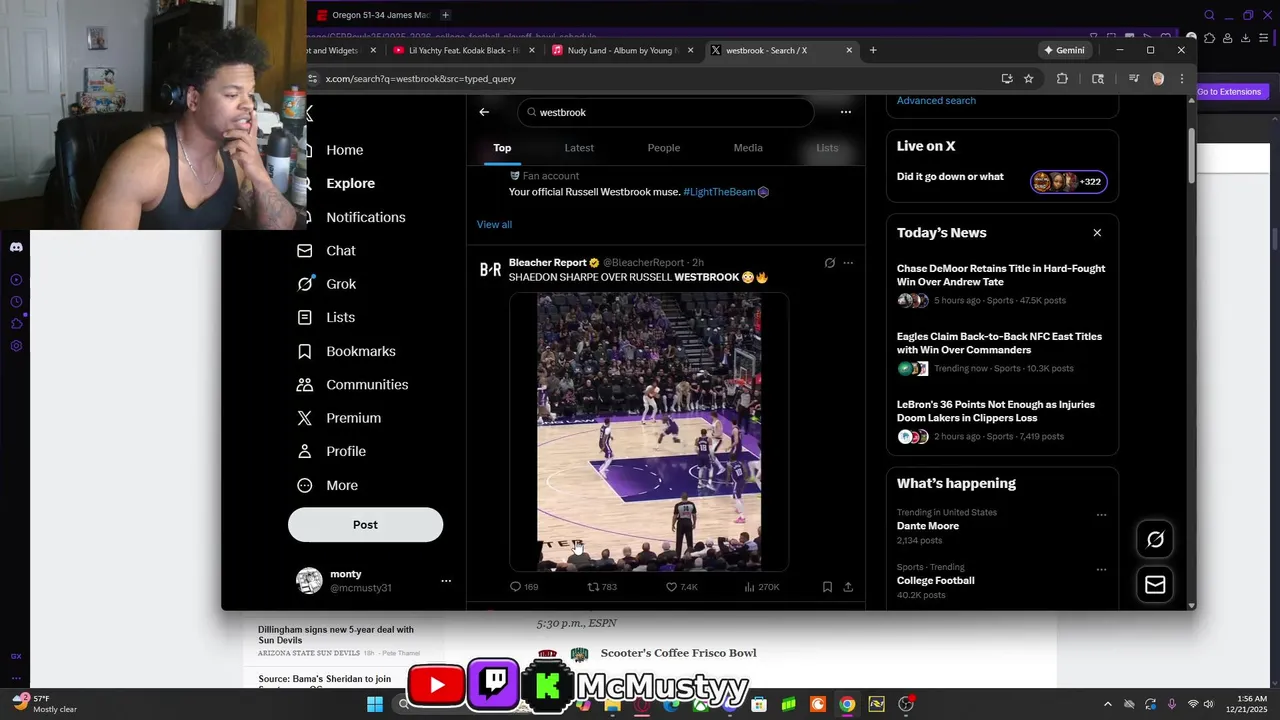The width and height of the screenshot is (1280, 720).
Task: Play the Shaedon Sharpe basketball video
Action: tap(649, 432)
